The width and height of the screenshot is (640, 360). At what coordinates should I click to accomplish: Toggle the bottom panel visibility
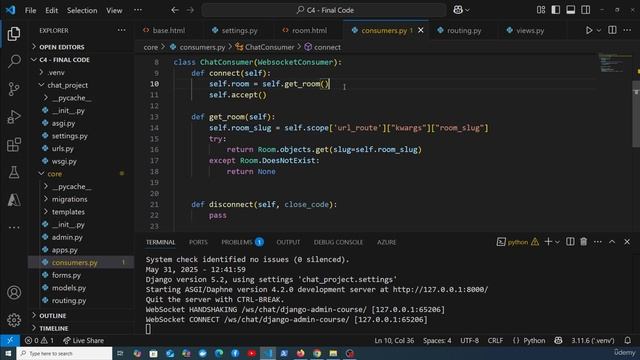coord(571,10)
